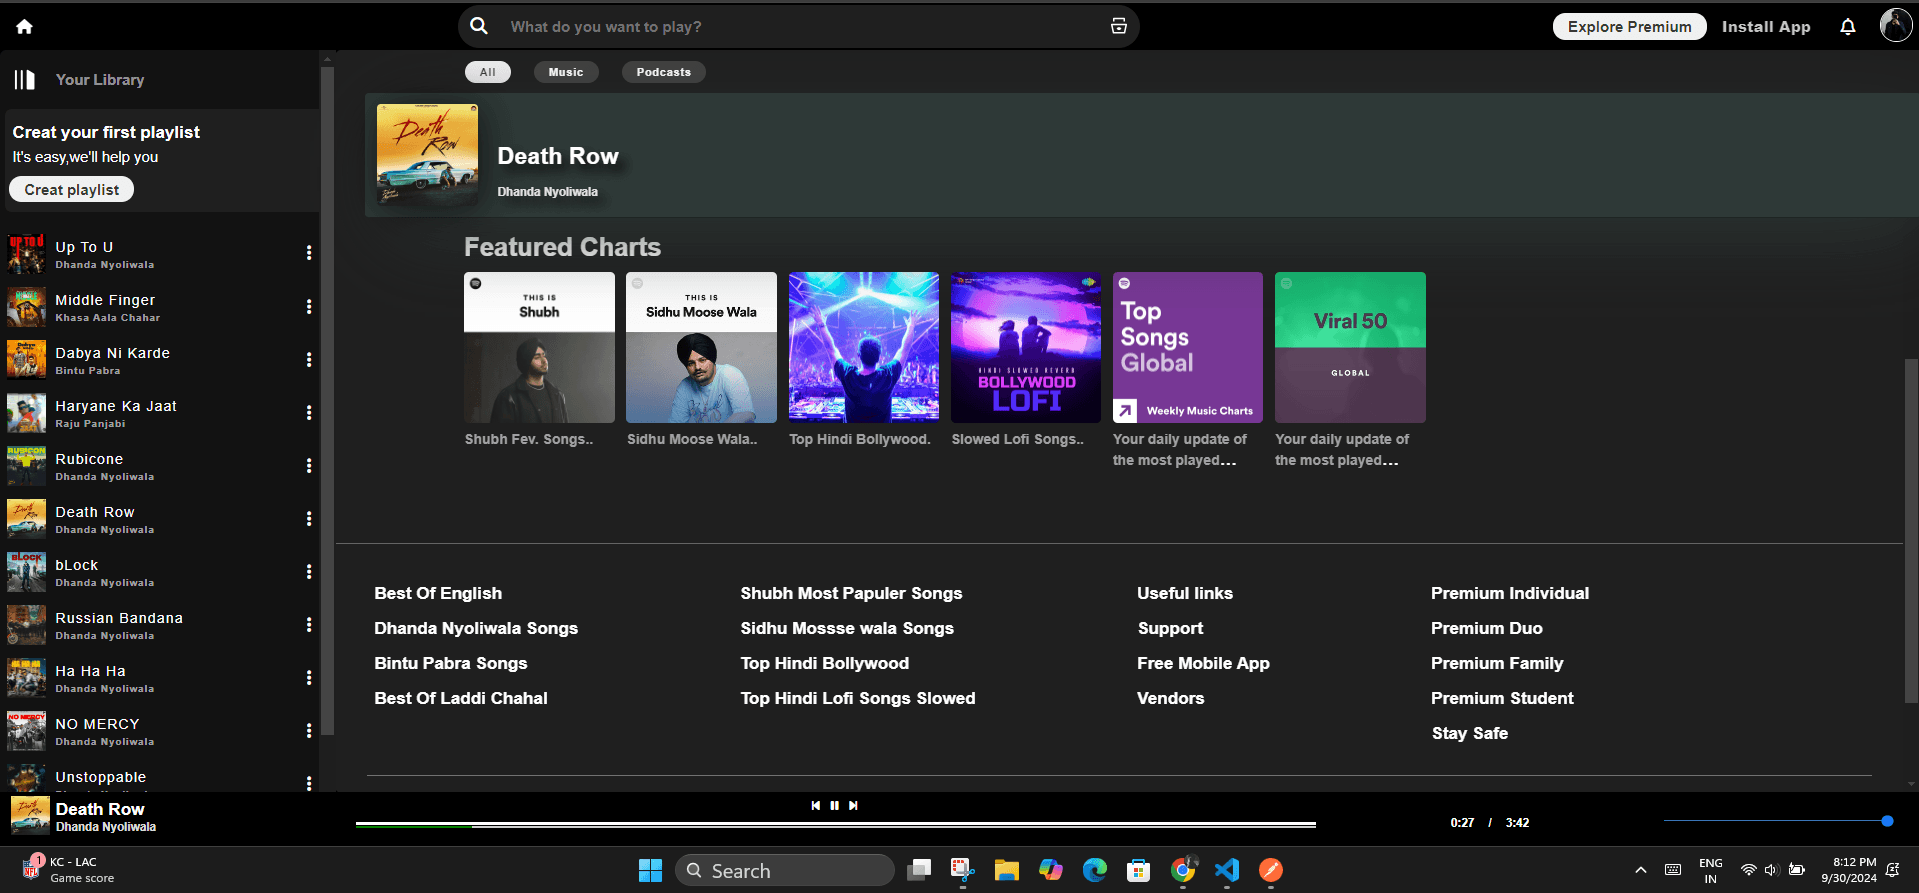Open This Is Shubh chart thumbnail
1919x893 pixels.
coord(539,347)
